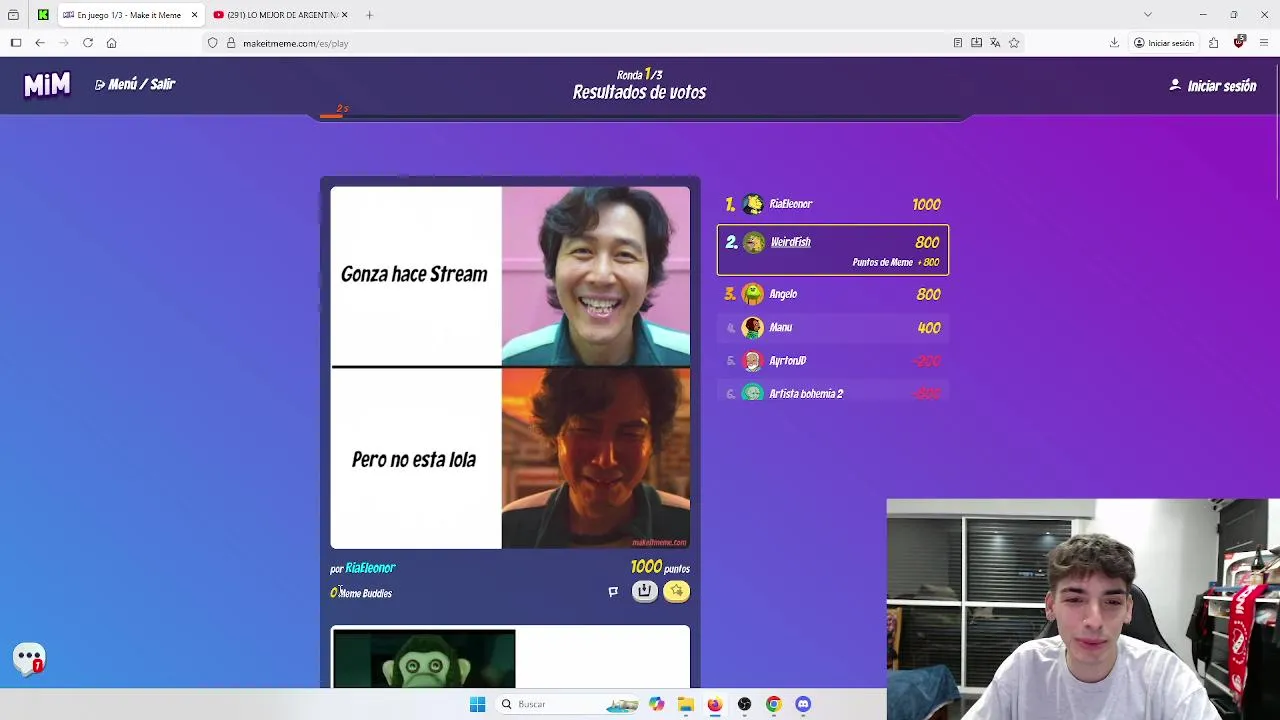Open the list all tabs dropdown
Image resolution: width=1280 pixels, height=720 pixels.
tap(1148, 15)
